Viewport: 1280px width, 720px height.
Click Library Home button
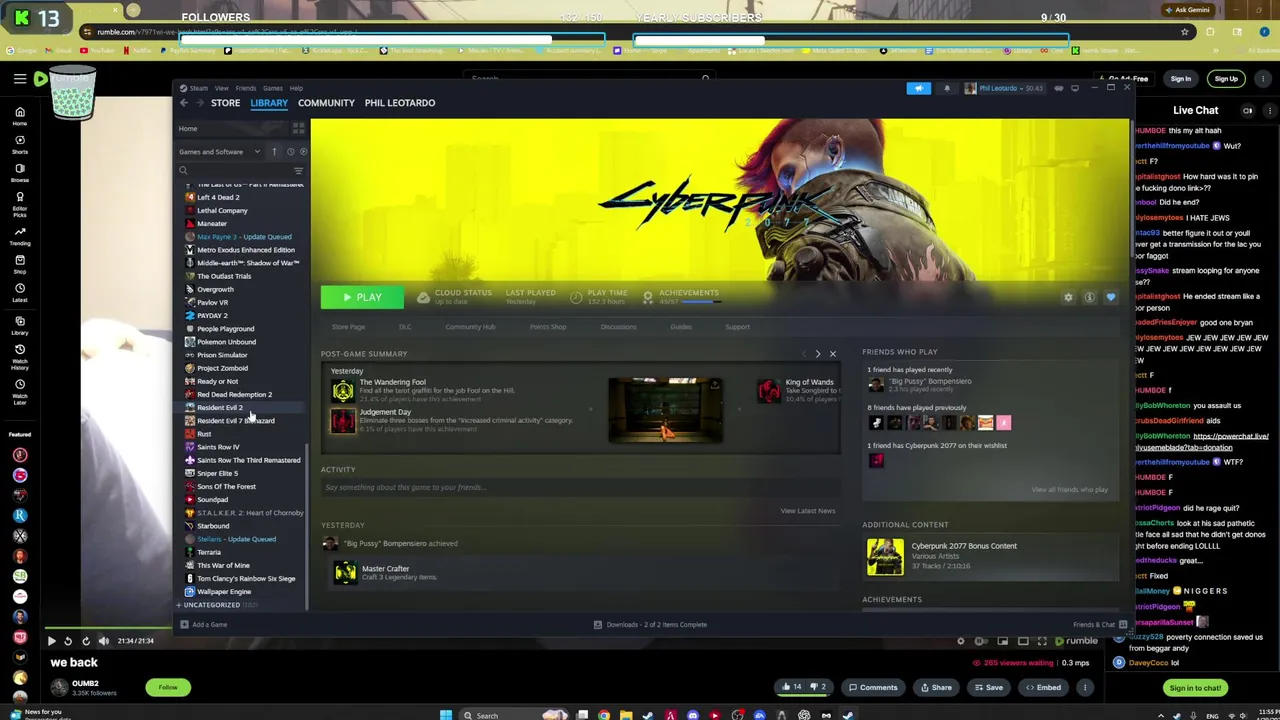(188, 128)
